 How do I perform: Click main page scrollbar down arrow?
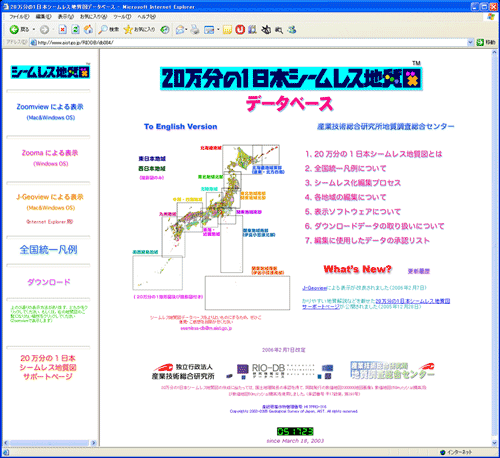point(494,443)
